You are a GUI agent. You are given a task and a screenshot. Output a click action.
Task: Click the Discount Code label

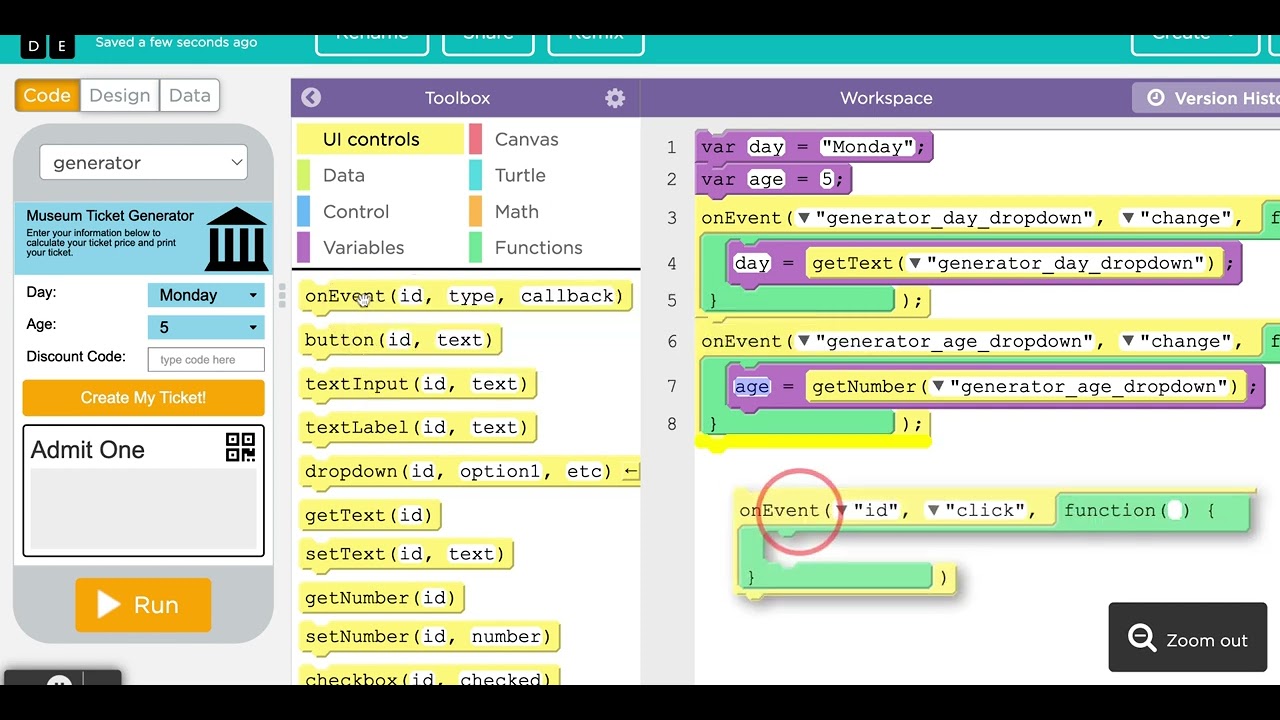(x=76, y=356)
